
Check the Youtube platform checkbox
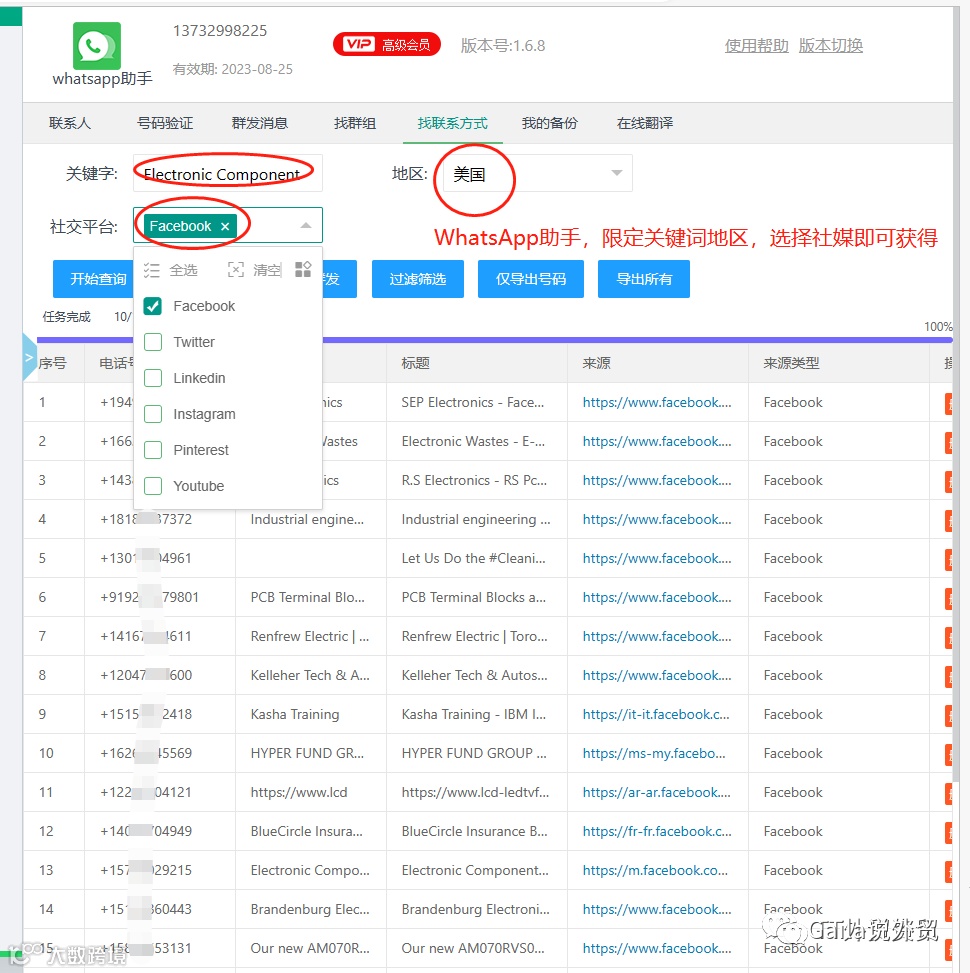(x=152, y=486)
